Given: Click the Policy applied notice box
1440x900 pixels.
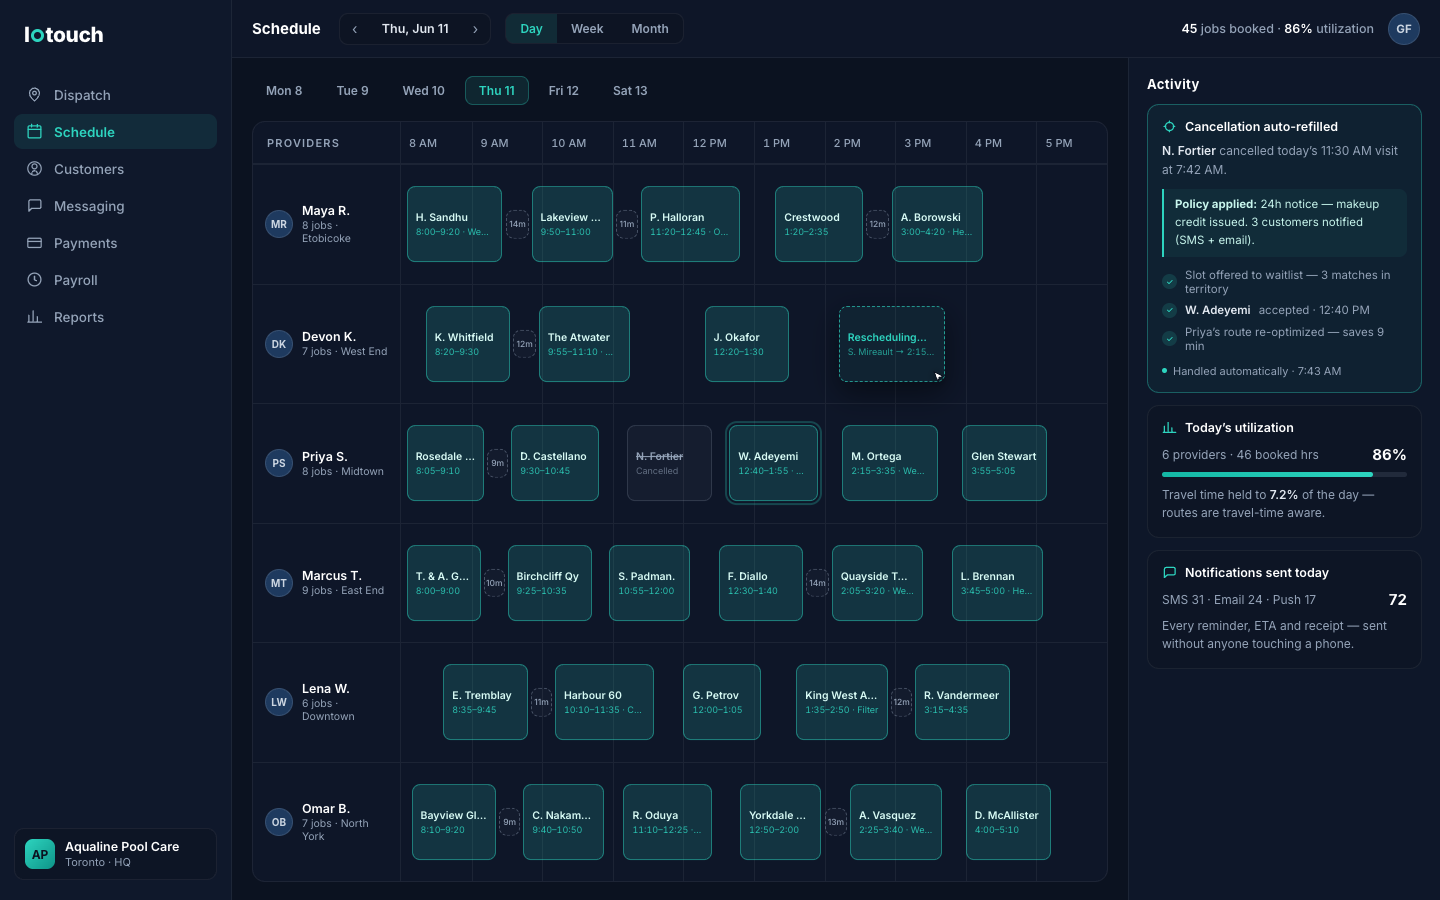Looking at the screenshot, I should click(1284, 223).
